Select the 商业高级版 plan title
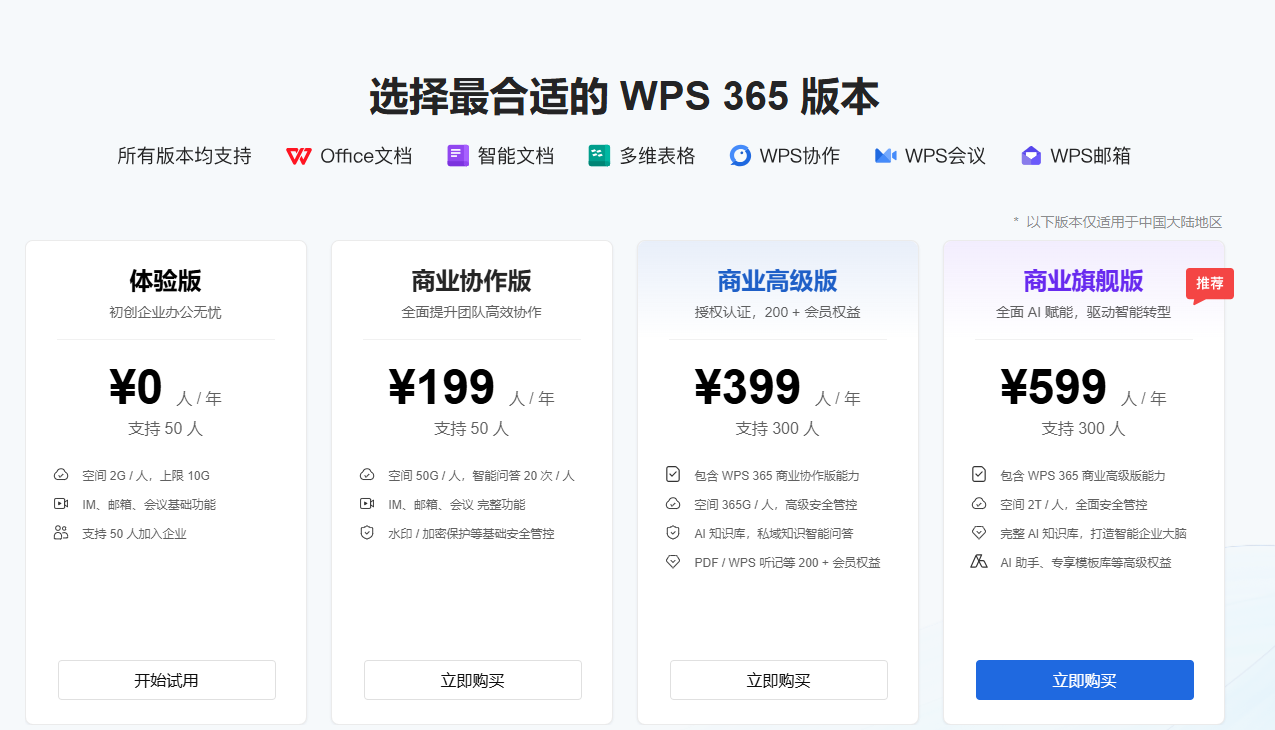The image size is (1275, 730). [x=777, y=281]
